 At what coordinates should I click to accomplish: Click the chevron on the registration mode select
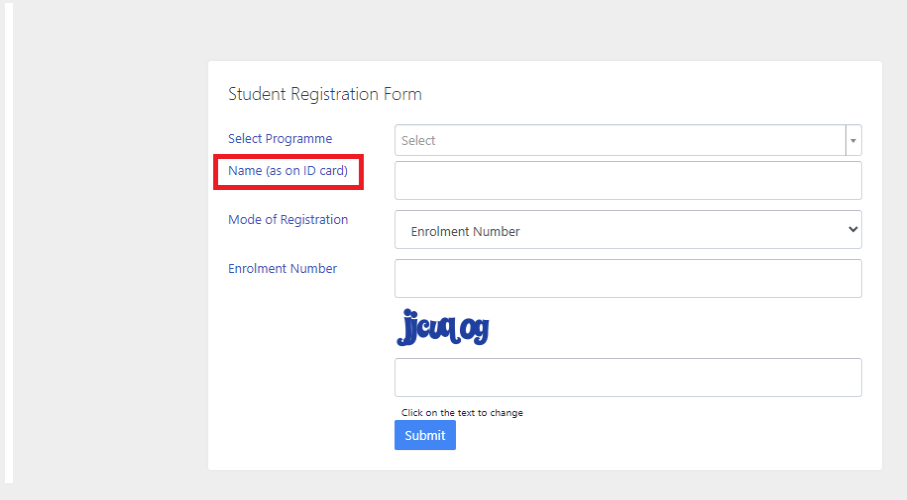point(852,229)
